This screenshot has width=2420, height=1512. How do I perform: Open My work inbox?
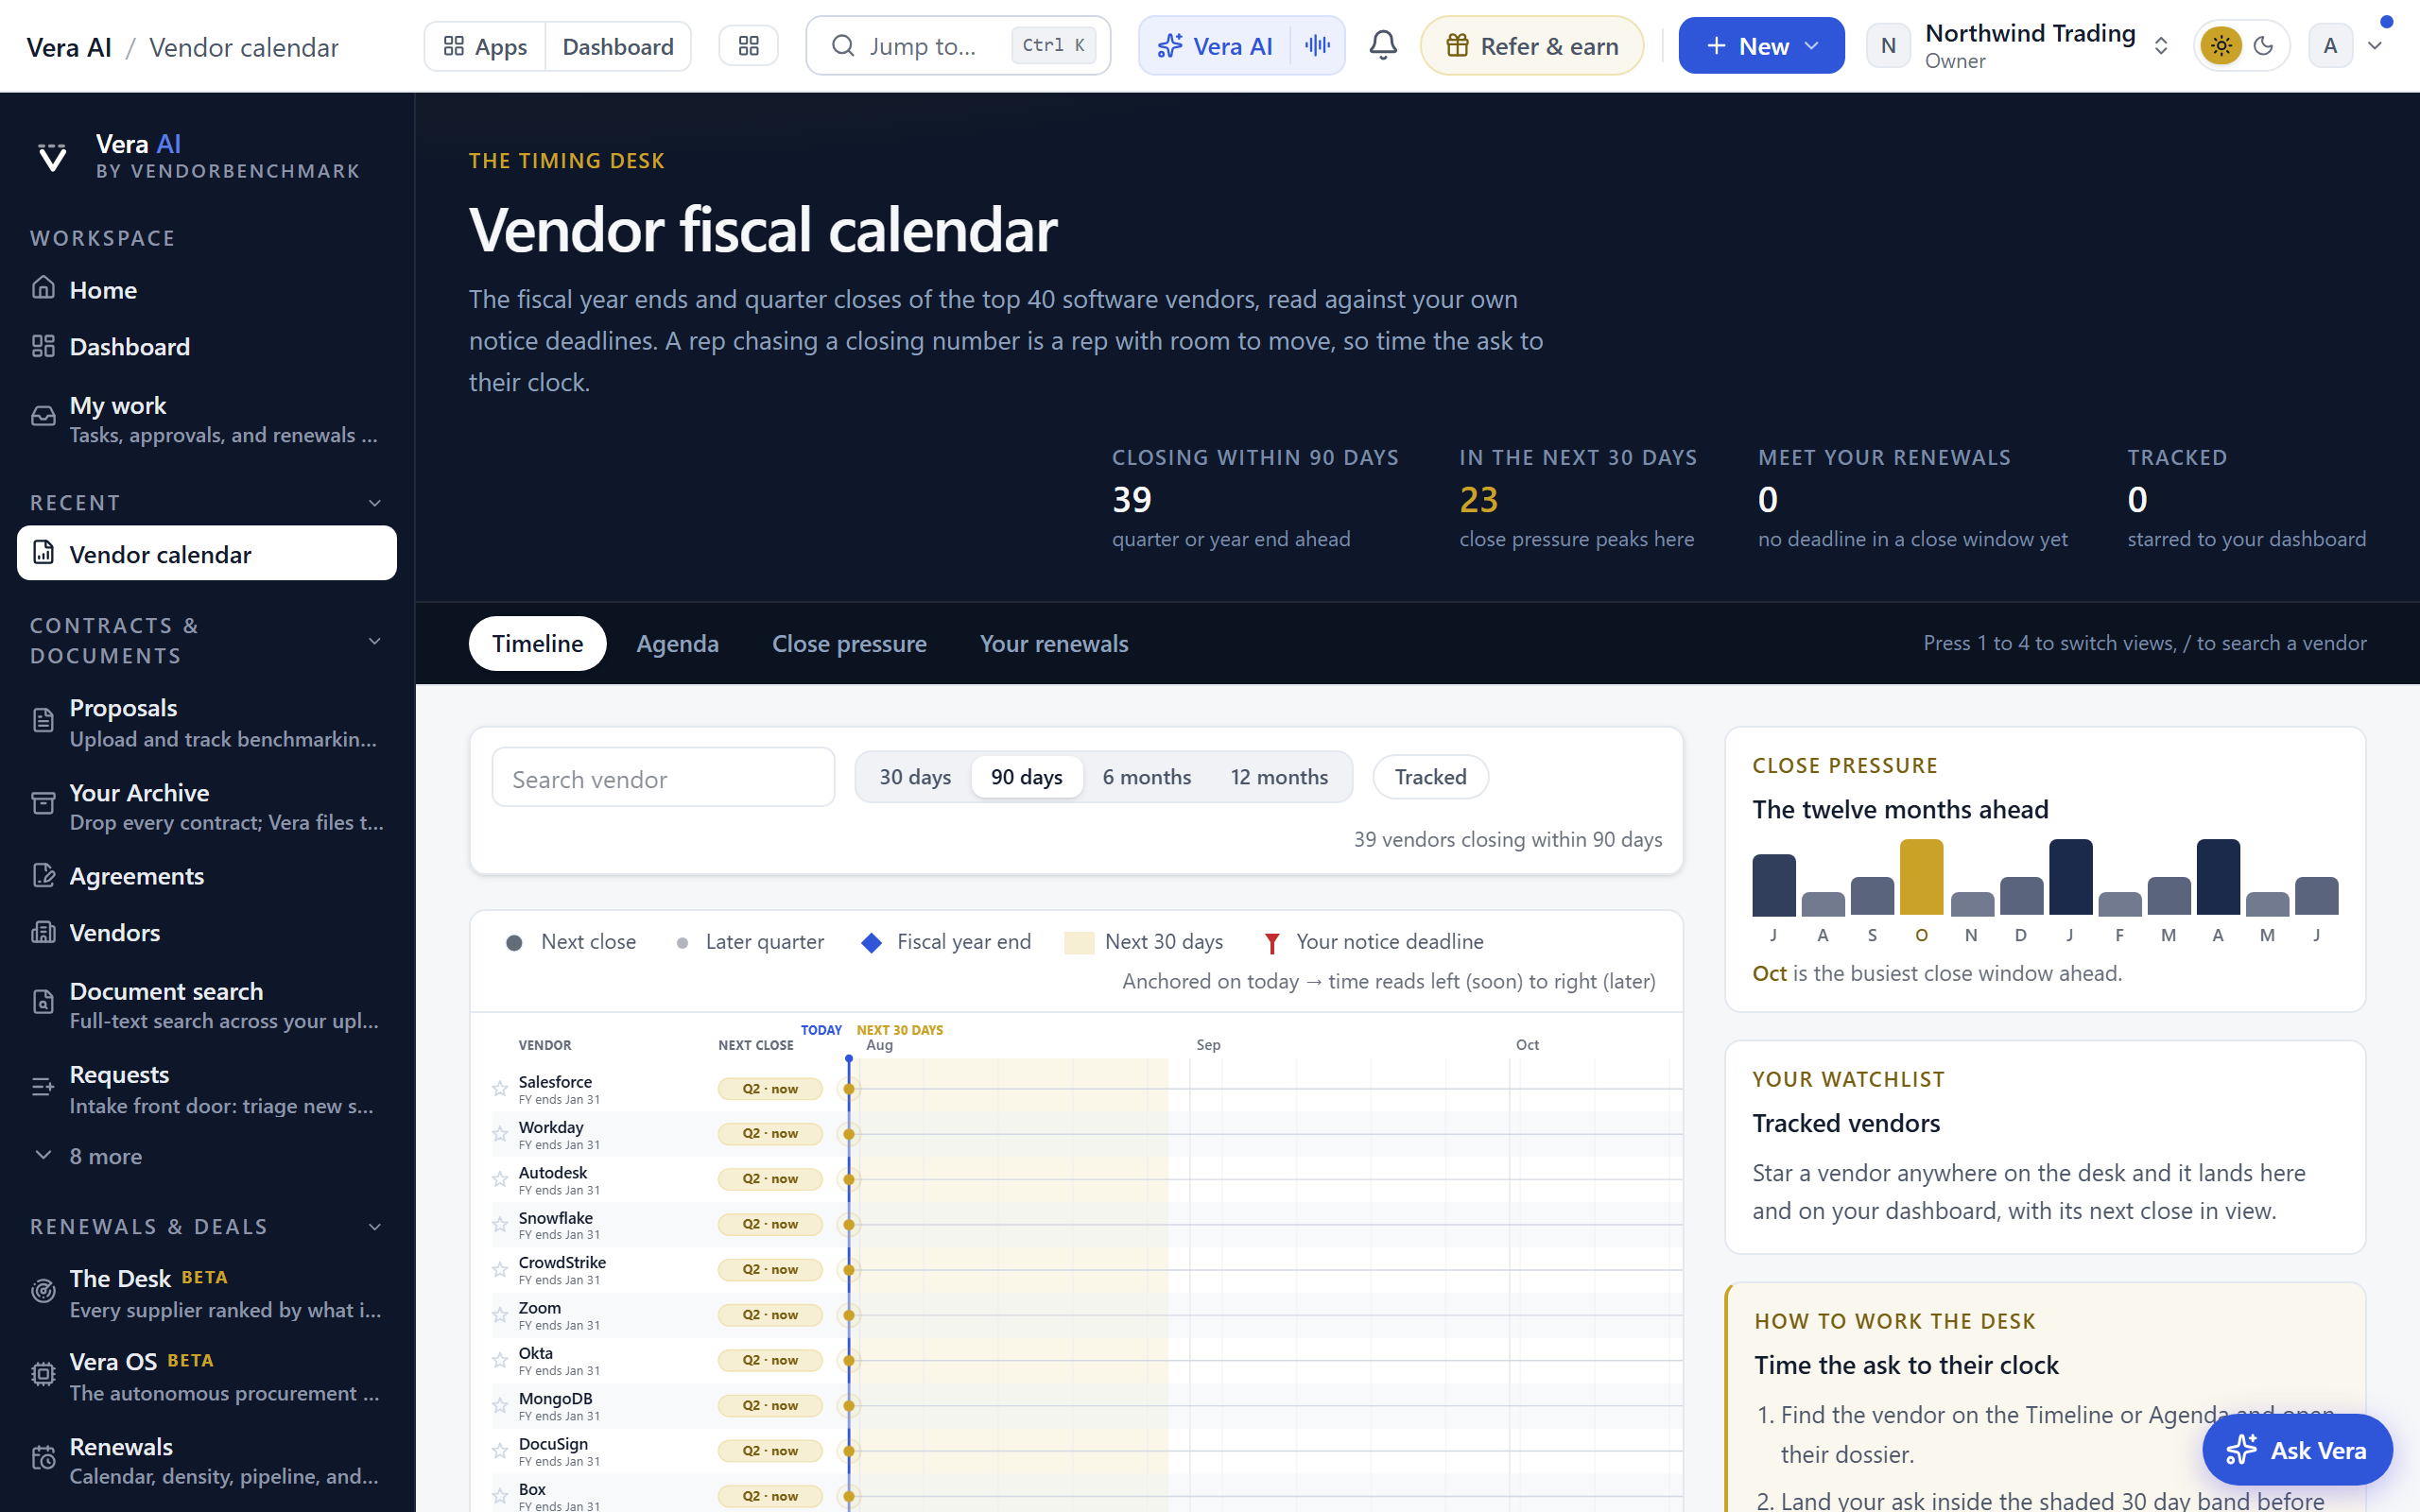pos(207,419)
